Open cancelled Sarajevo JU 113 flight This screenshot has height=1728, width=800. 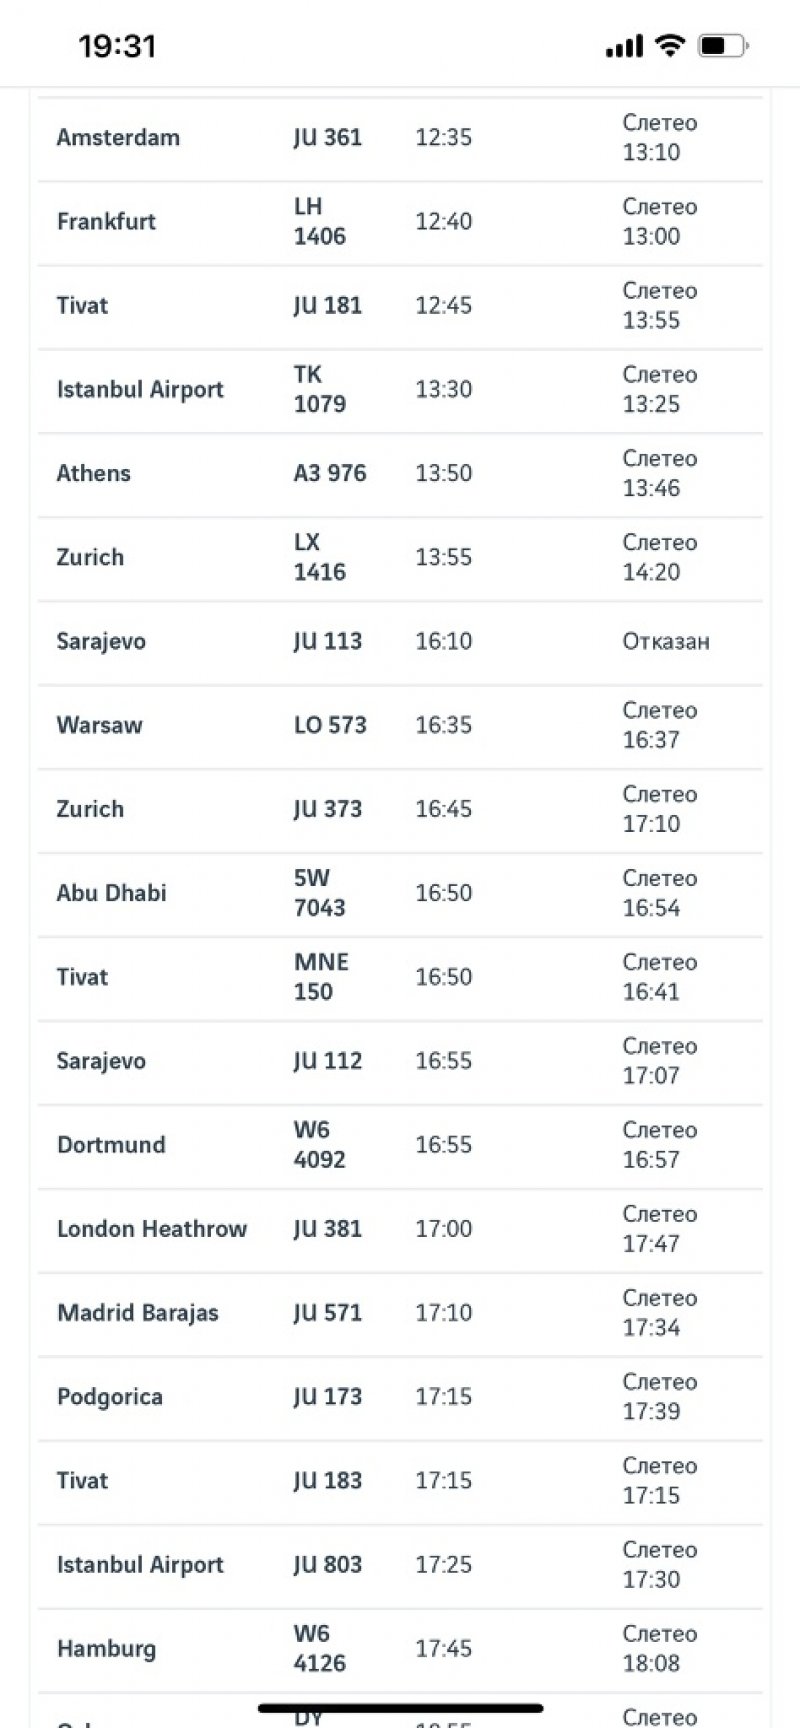pos(400,643)
